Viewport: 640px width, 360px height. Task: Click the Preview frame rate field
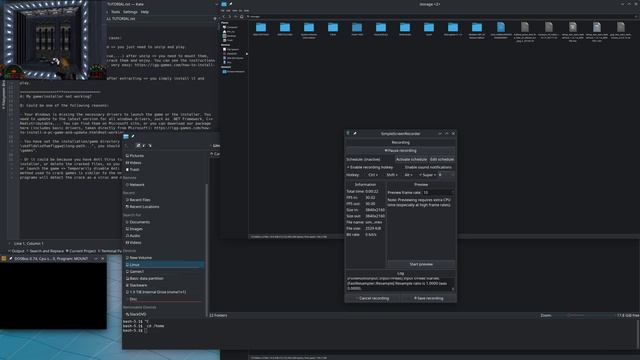[438, 192]
